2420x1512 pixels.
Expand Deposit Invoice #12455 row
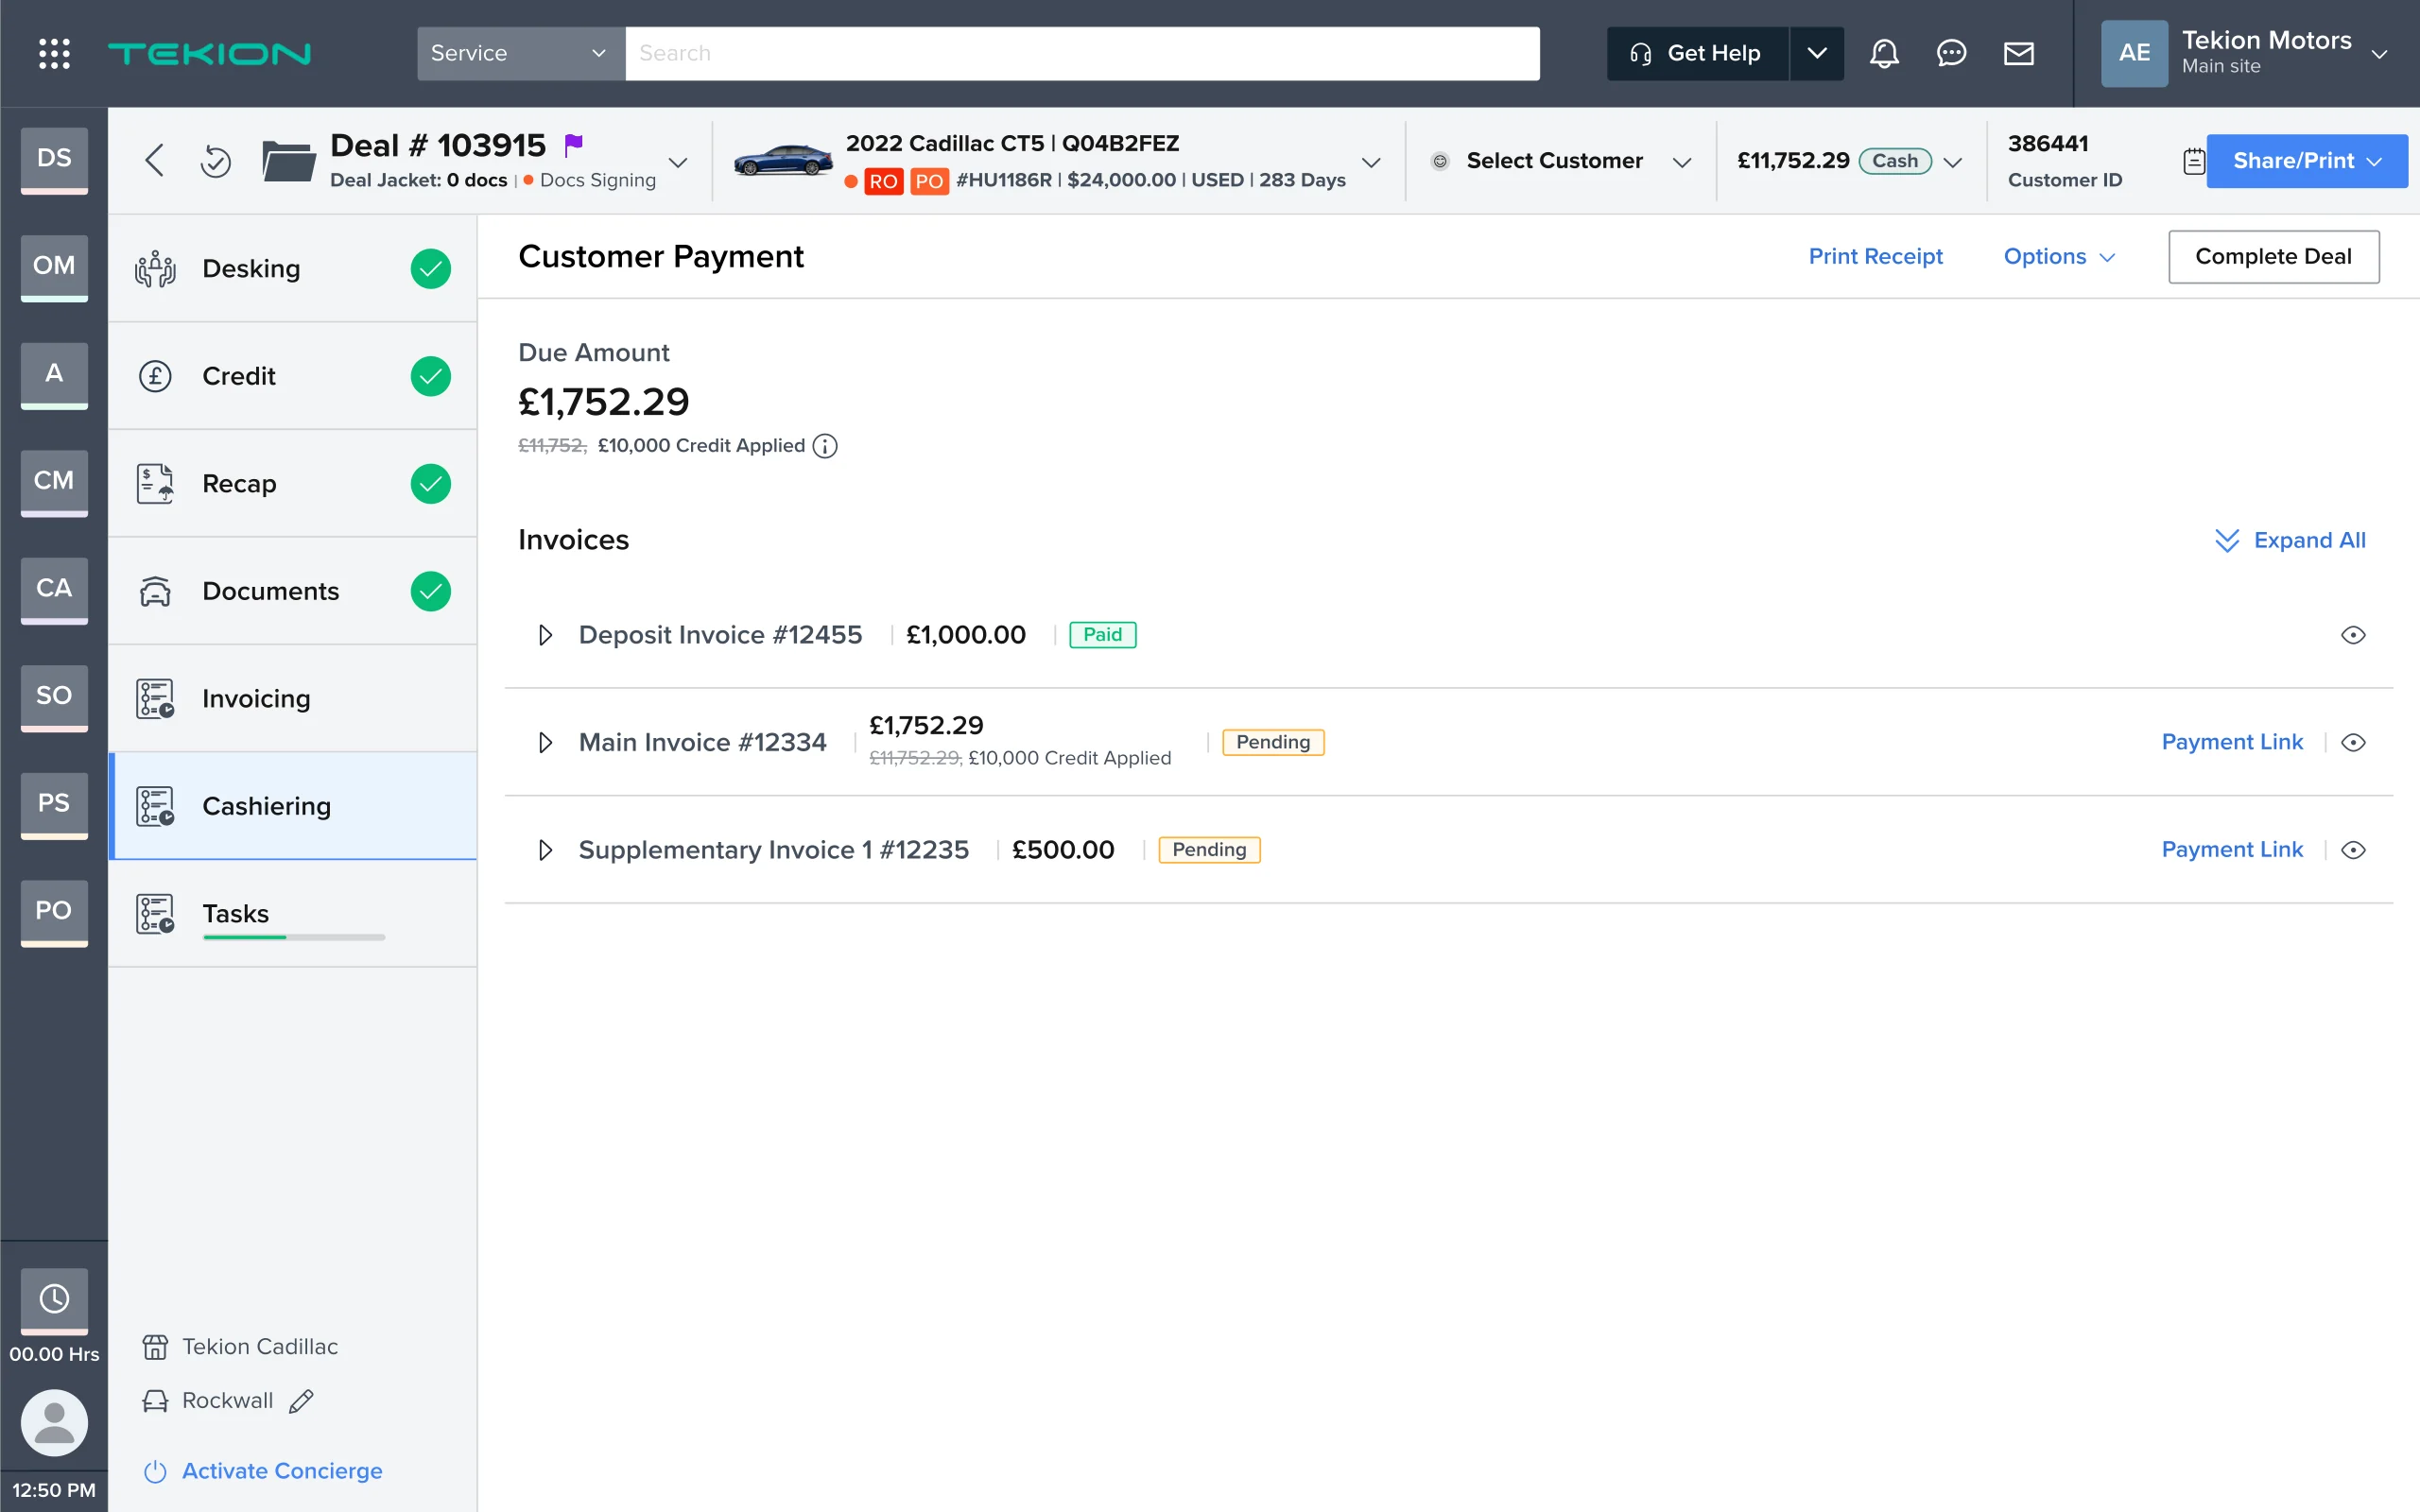tap(545, 635)
